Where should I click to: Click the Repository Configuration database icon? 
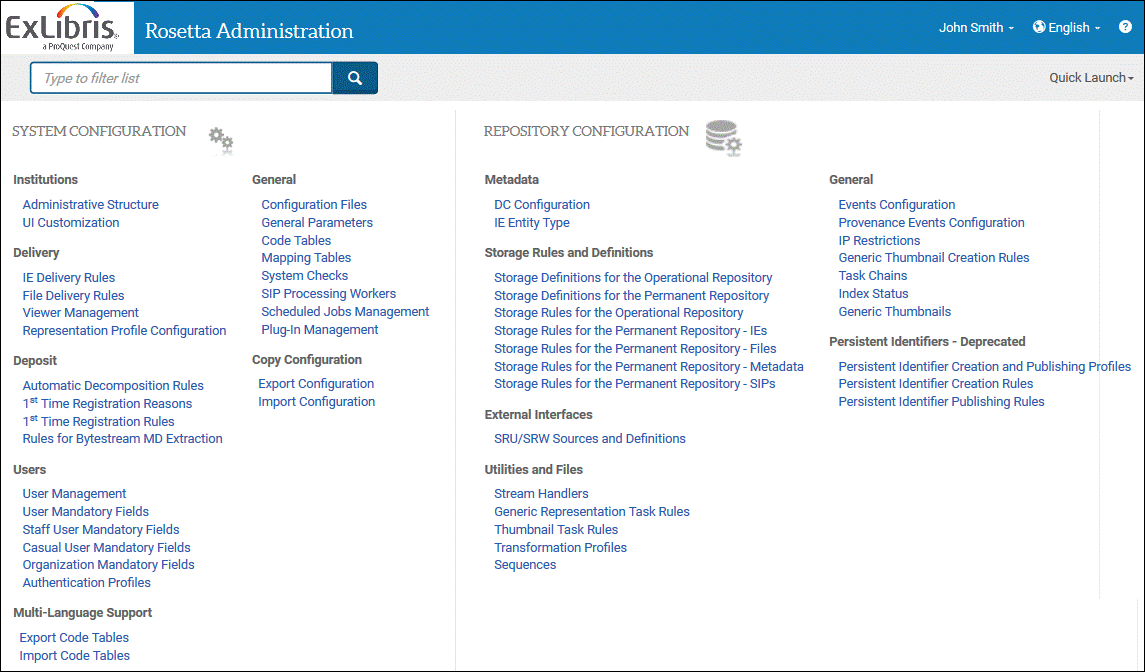click(723, 138)
